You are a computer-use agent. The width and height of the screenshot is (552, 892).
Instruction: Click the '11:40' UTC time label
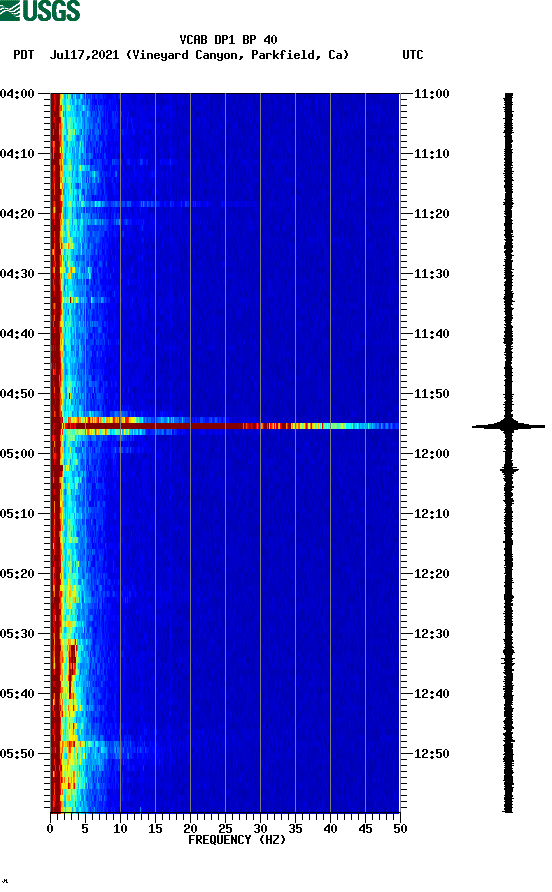tap(432, 333)
